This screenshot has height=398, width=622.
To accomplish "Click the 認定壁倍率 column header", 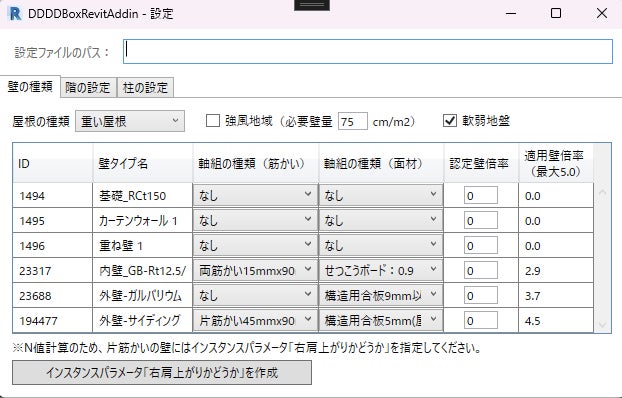I will pyautogui.click(x=481, y=163).
